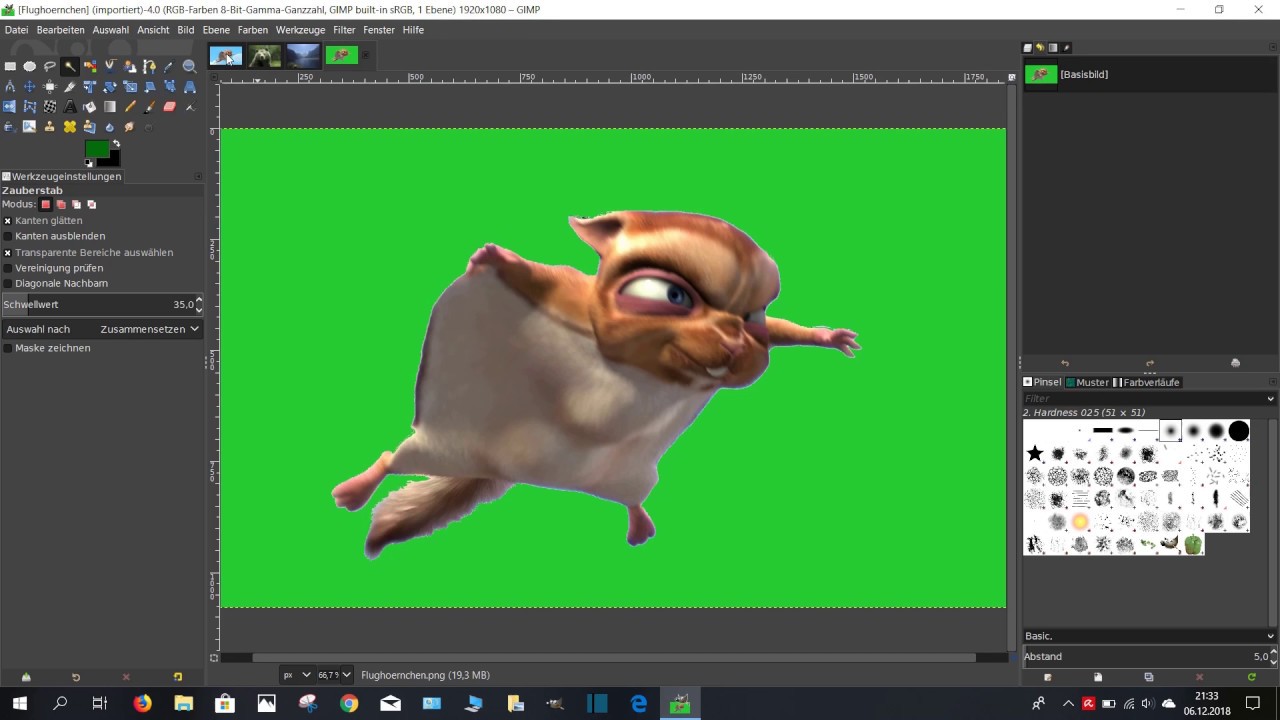Select the Gradient tool

tap(110, 107)
